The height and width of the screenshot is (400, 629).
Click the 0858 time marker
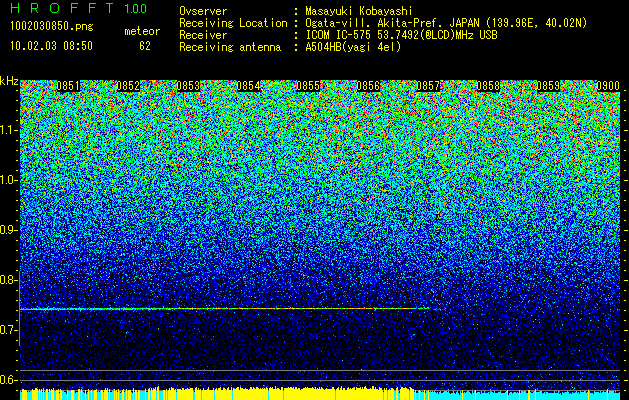488,86
